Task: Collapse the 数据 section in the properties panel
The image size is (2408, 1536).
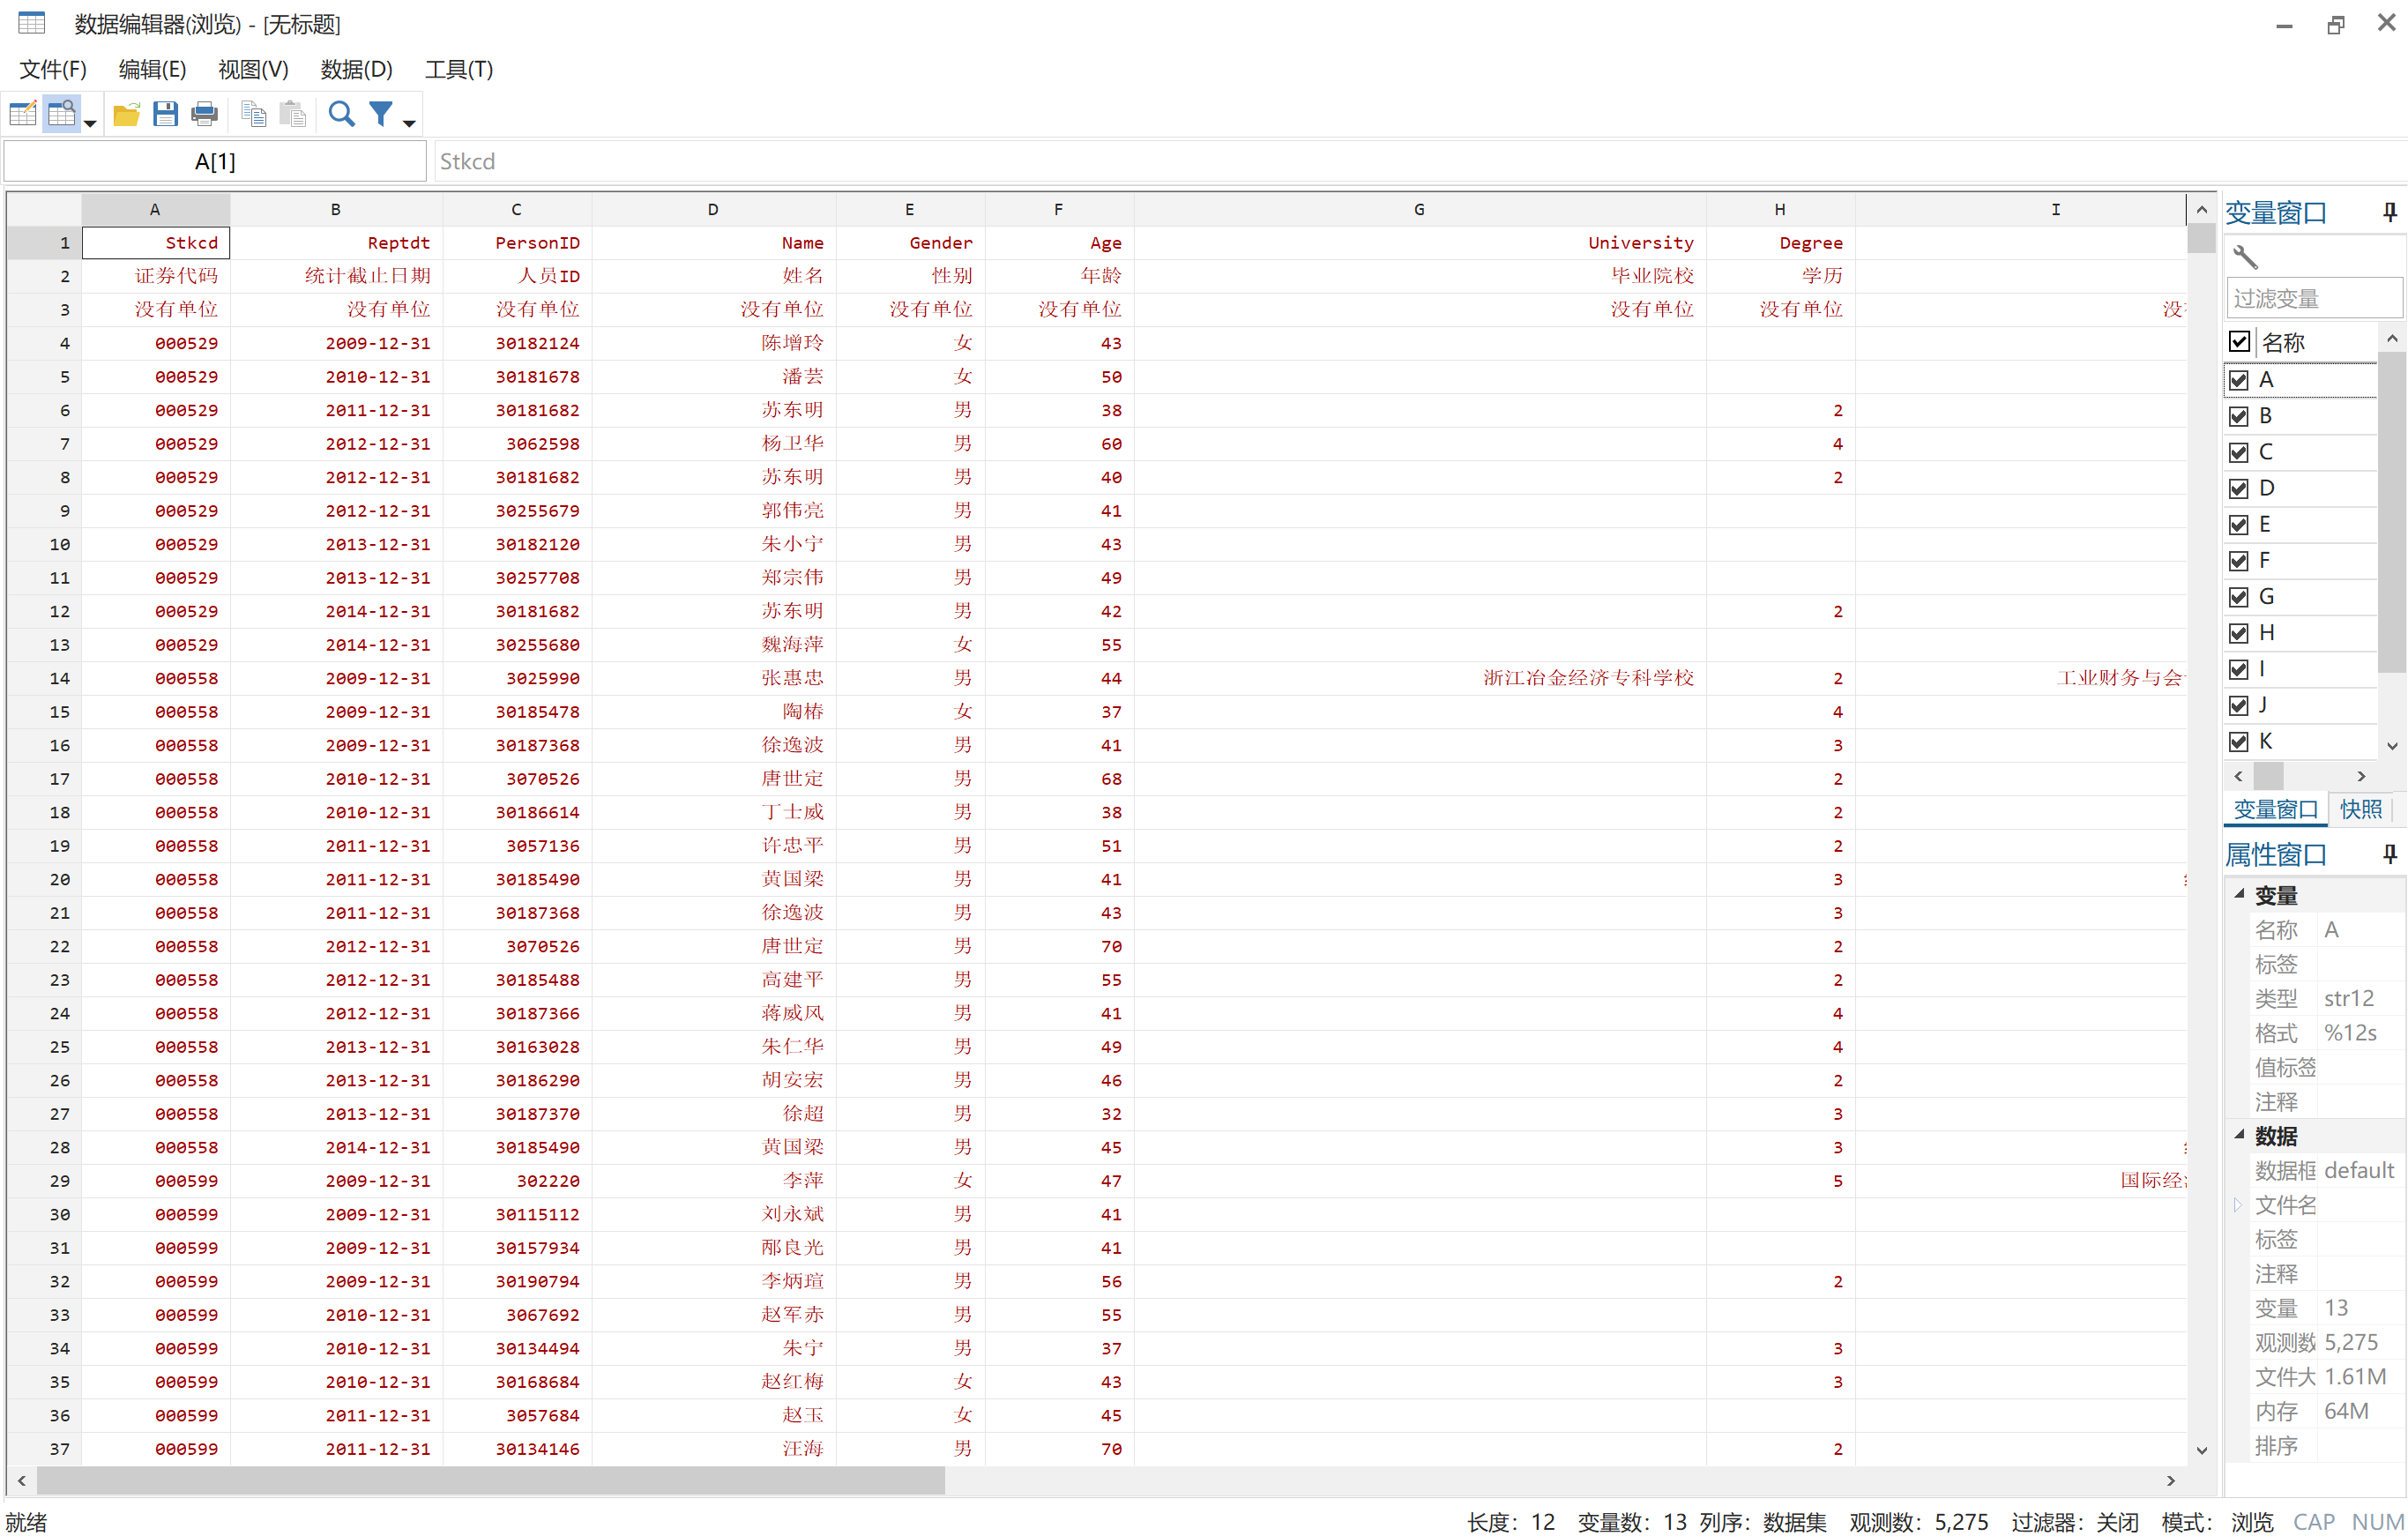Action: (2237, 1135)
